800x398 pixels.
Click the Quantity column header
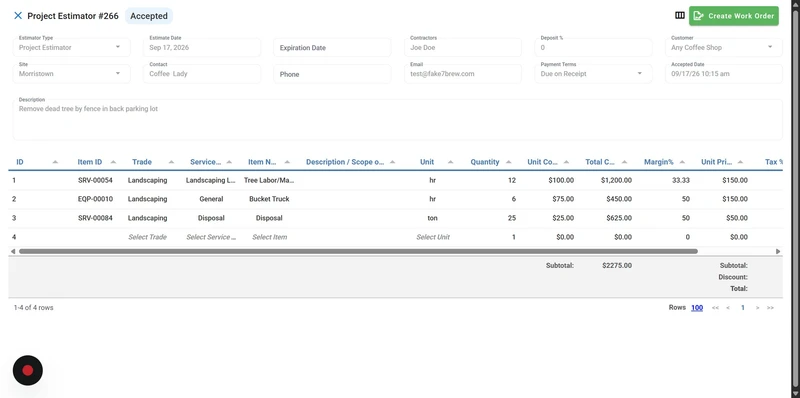pos(485,162)
